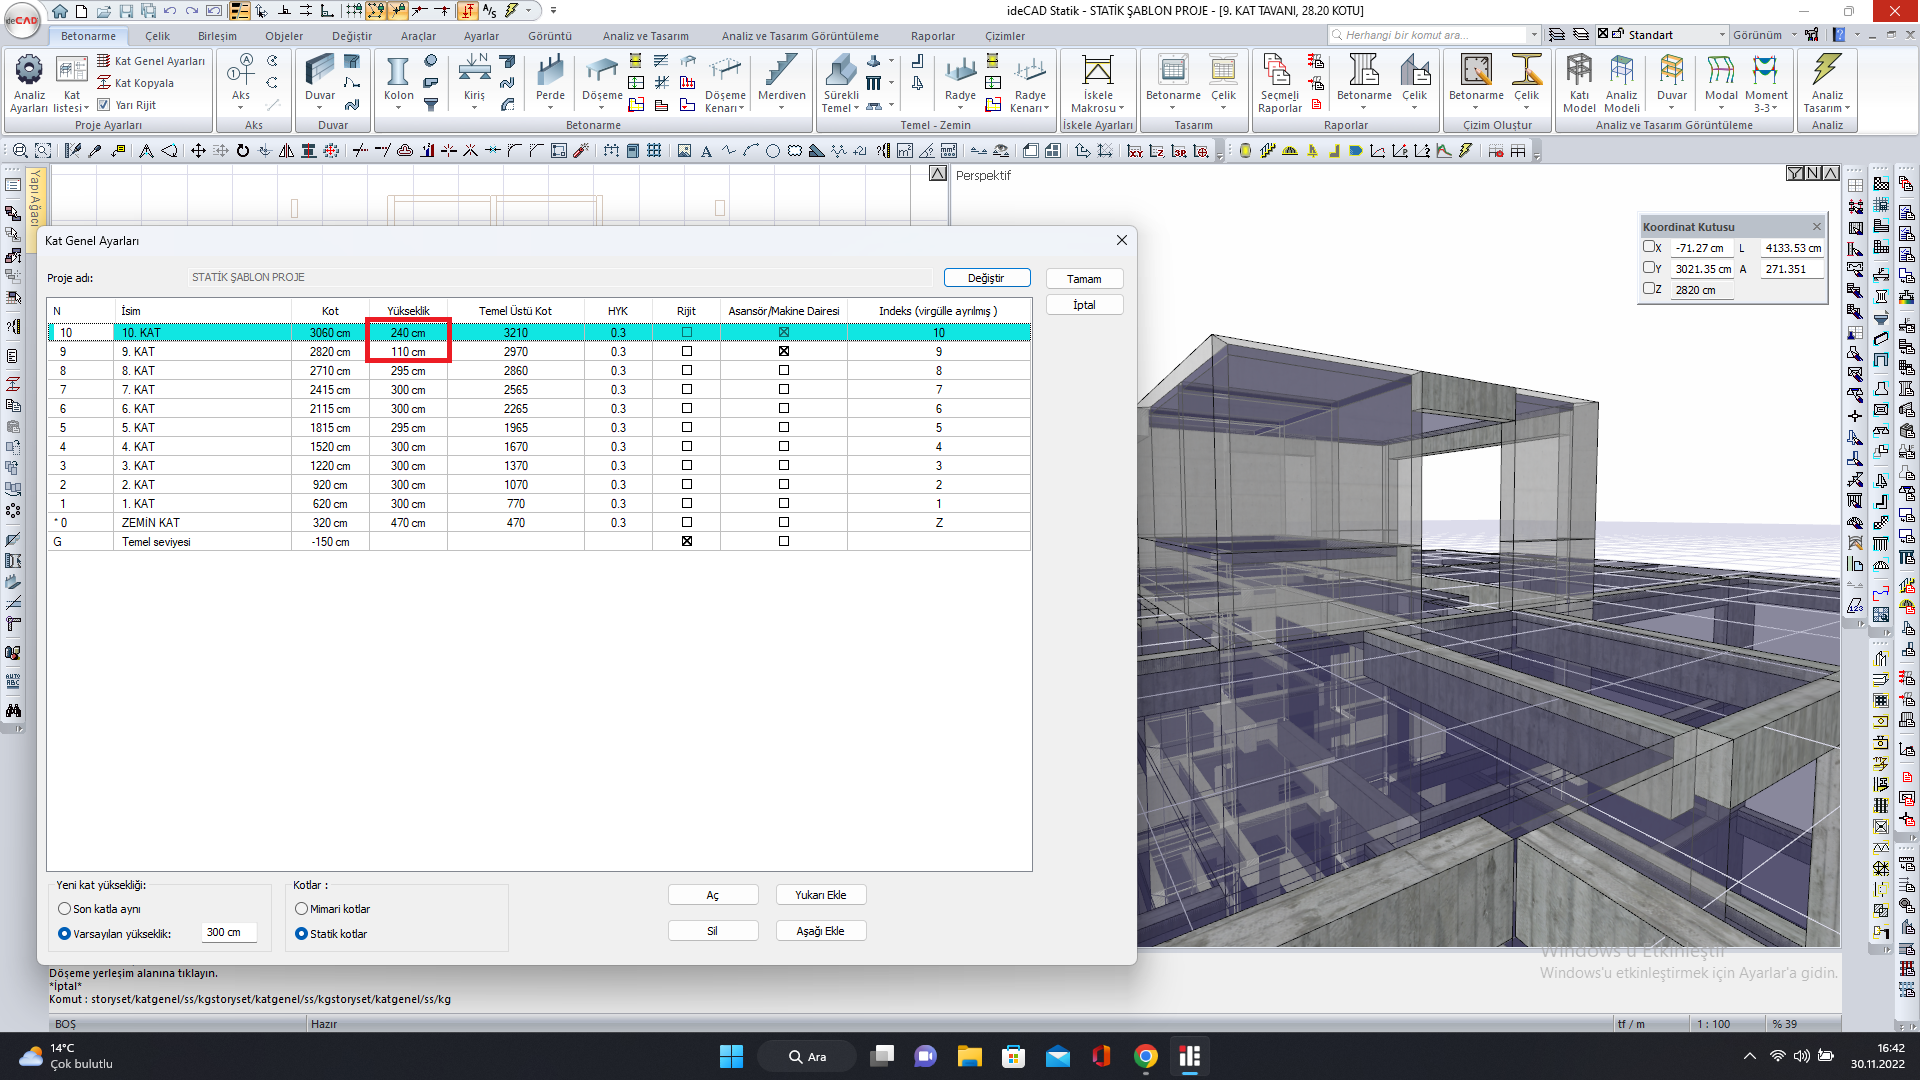This screenshot has width=1920, height=1080.
Task: Toggle Rijit checkbox for ZEMİN KAT
Action: tap(686, 522)
